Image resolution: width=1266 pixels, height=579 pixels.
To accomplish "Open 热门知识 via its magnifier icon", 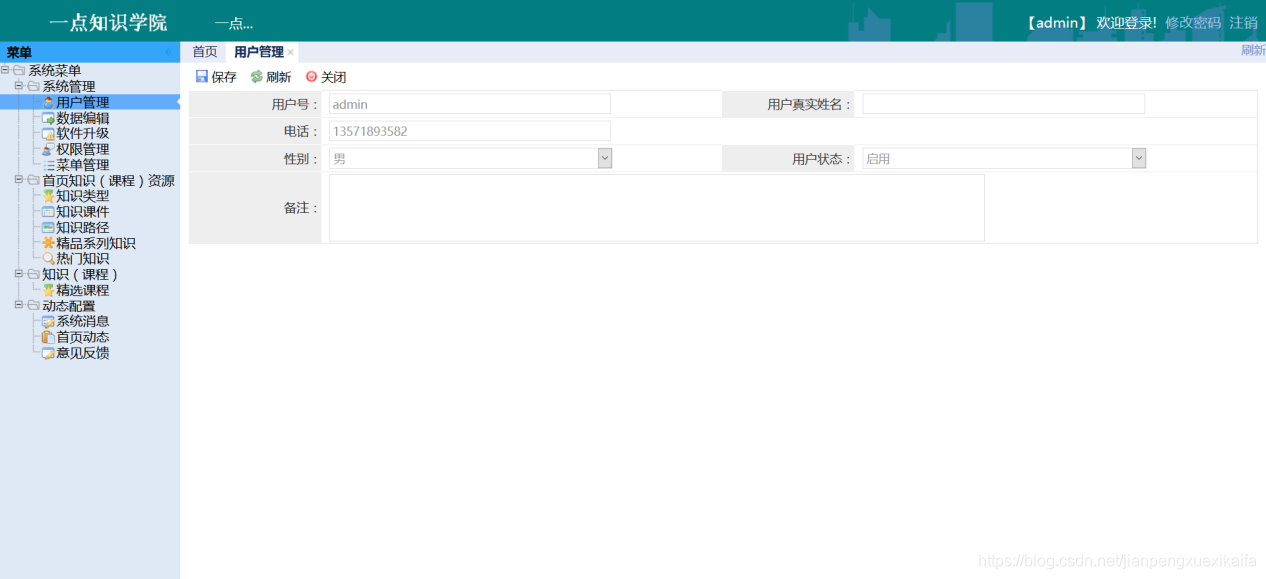I will pos(48,258).
